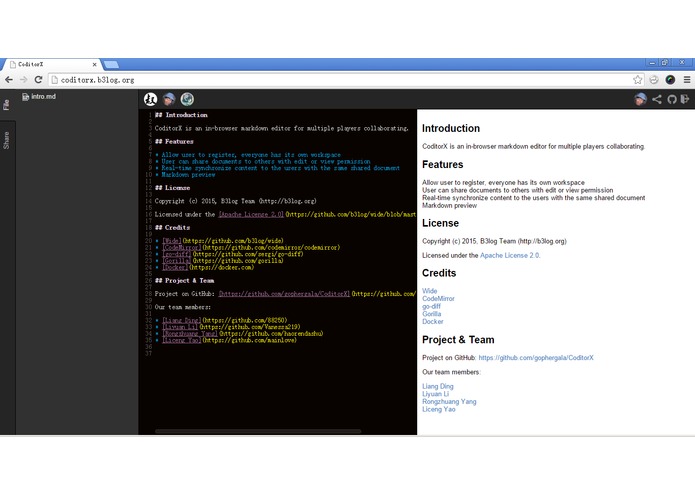Open the GitHub icon link
This screenshot has width=695, height=494.
(x=672, y=99)
